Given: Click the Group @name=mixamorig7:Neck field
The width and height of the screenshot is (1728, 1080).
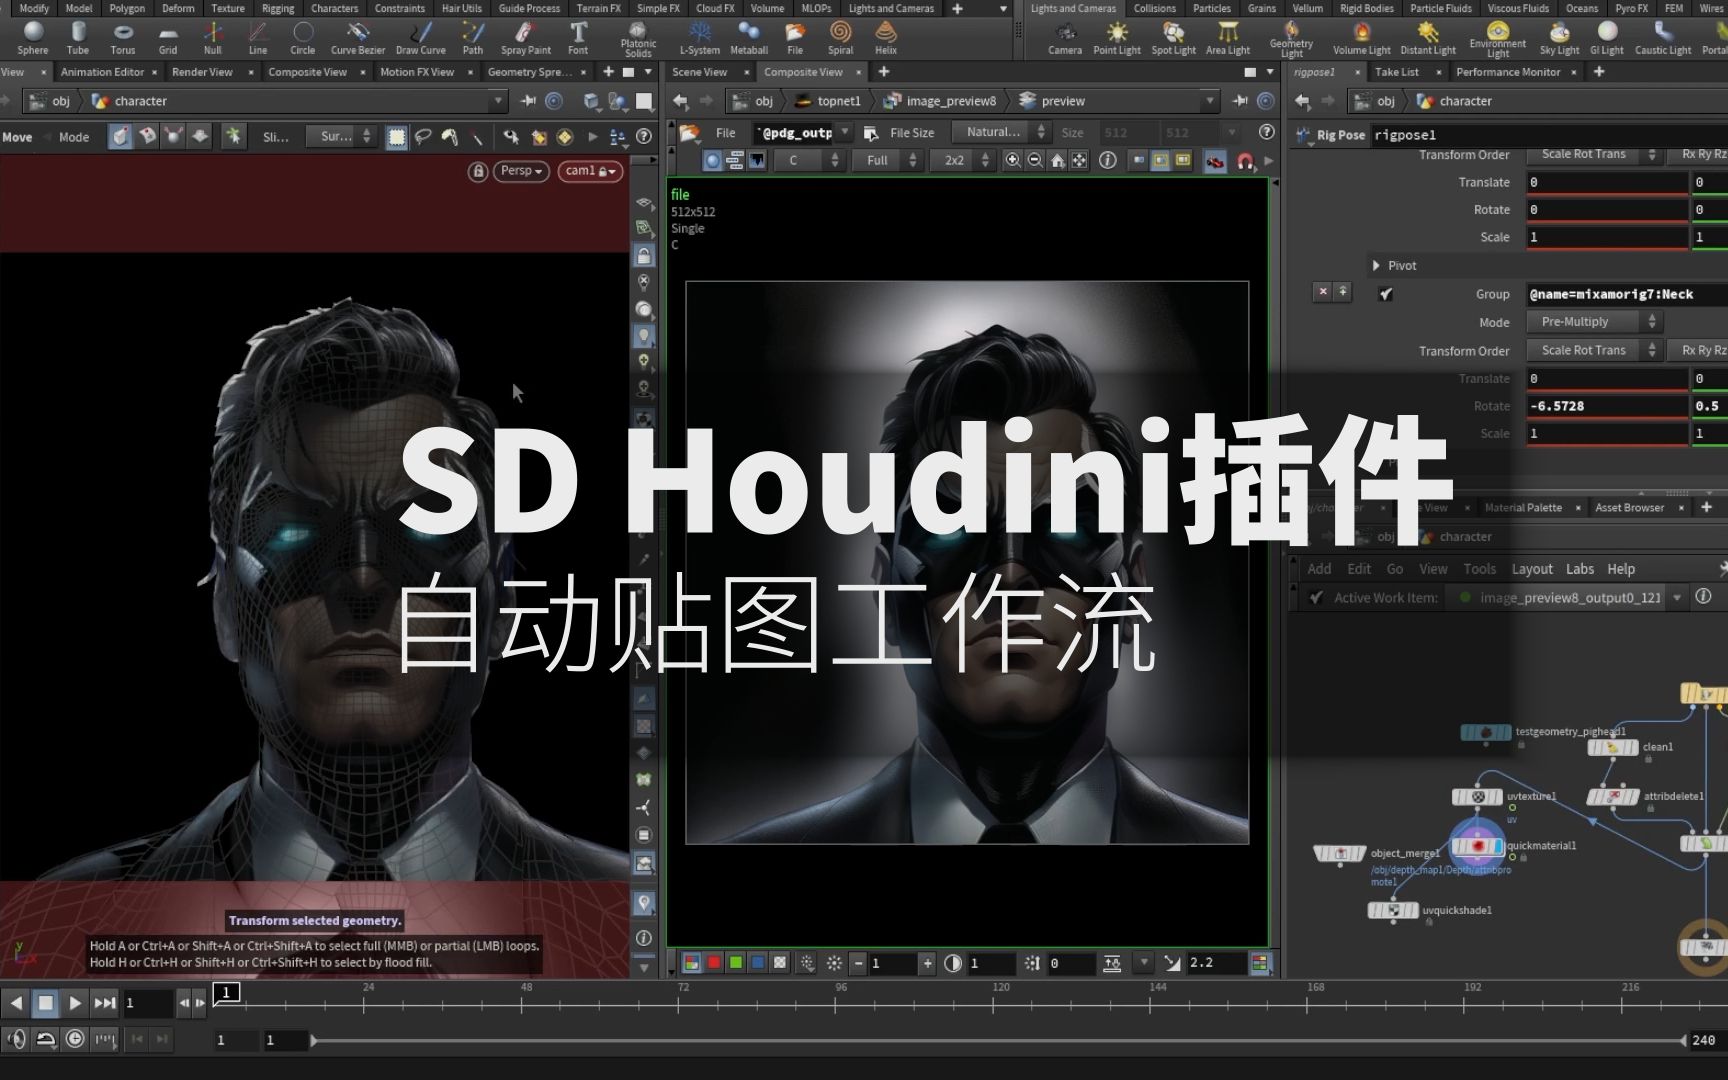Looking at the screenshot, I should point(1626,294).
